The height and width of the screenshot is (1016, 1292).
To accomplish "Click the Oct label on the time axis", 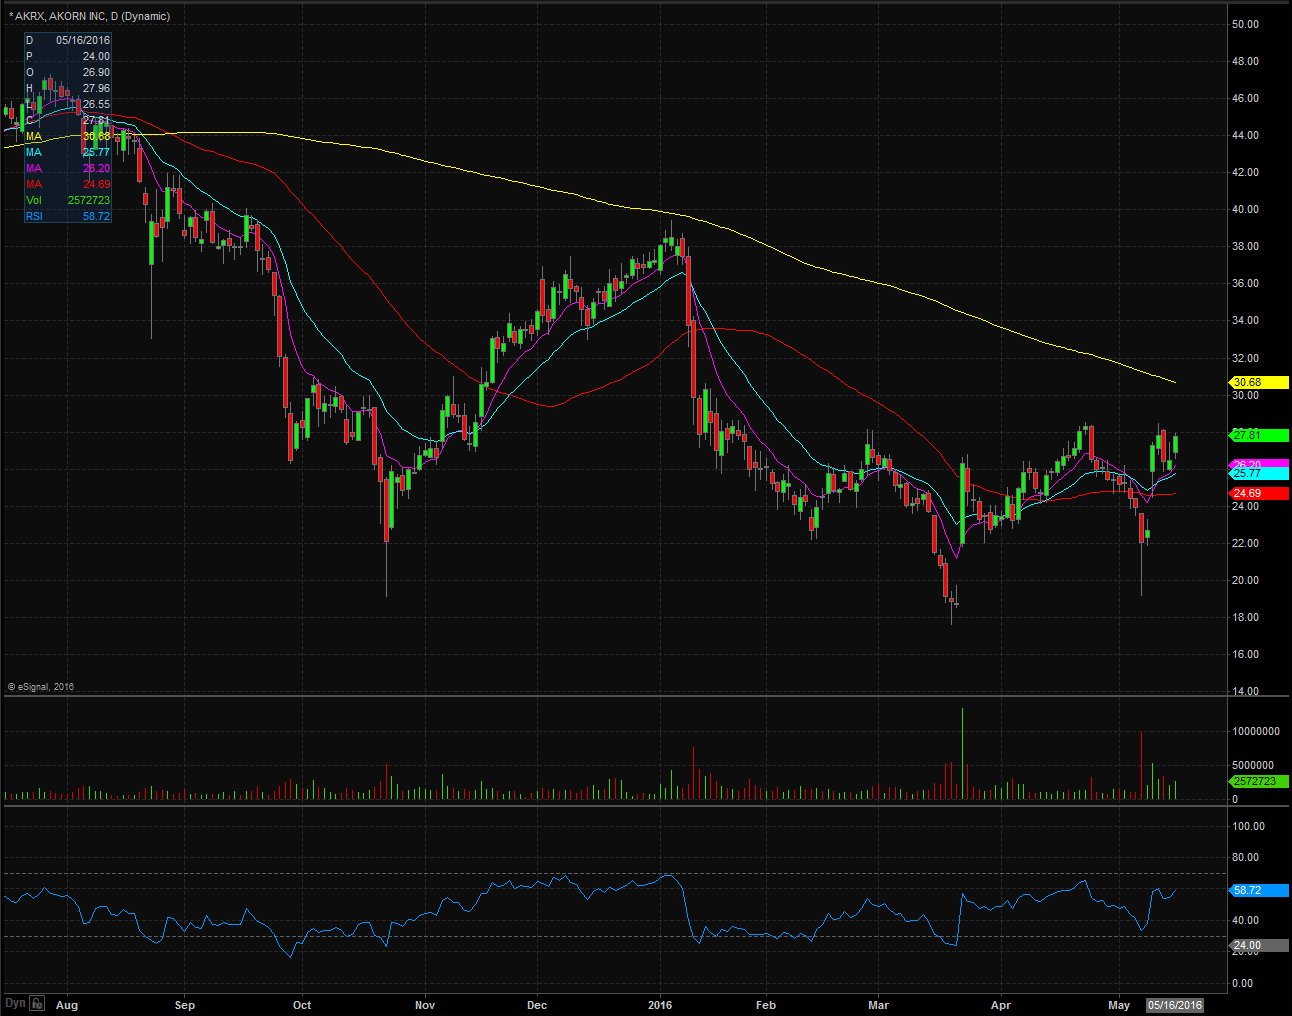I will [x=302, y=1005].
